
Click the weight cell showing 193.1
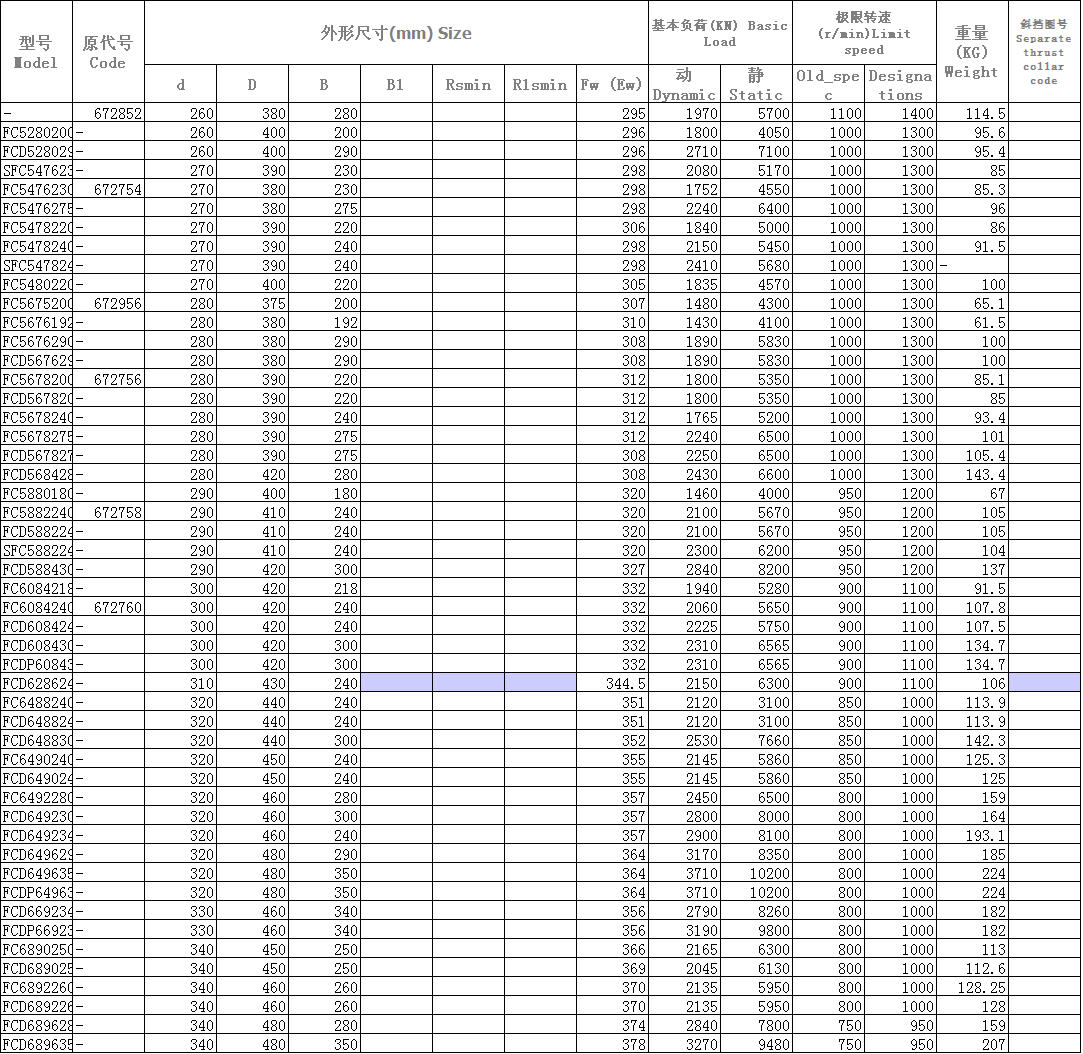[972, 836]
